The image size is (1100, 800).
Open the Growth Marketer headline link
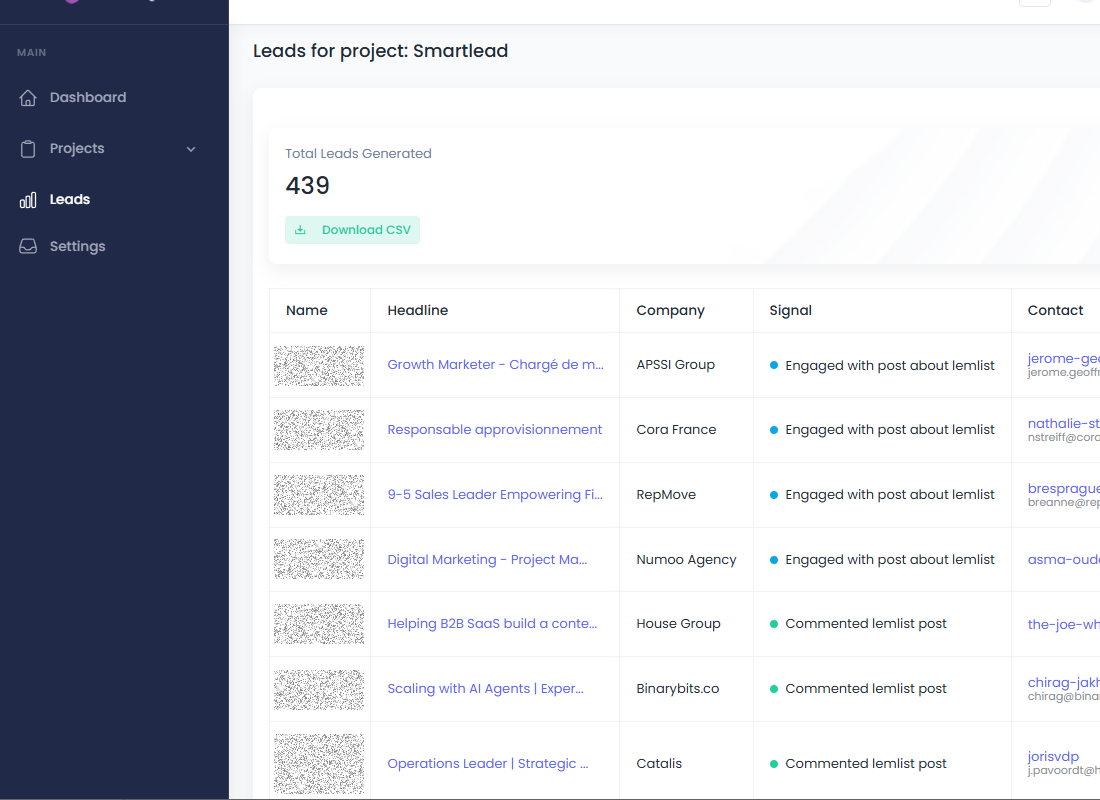[495, 365]
